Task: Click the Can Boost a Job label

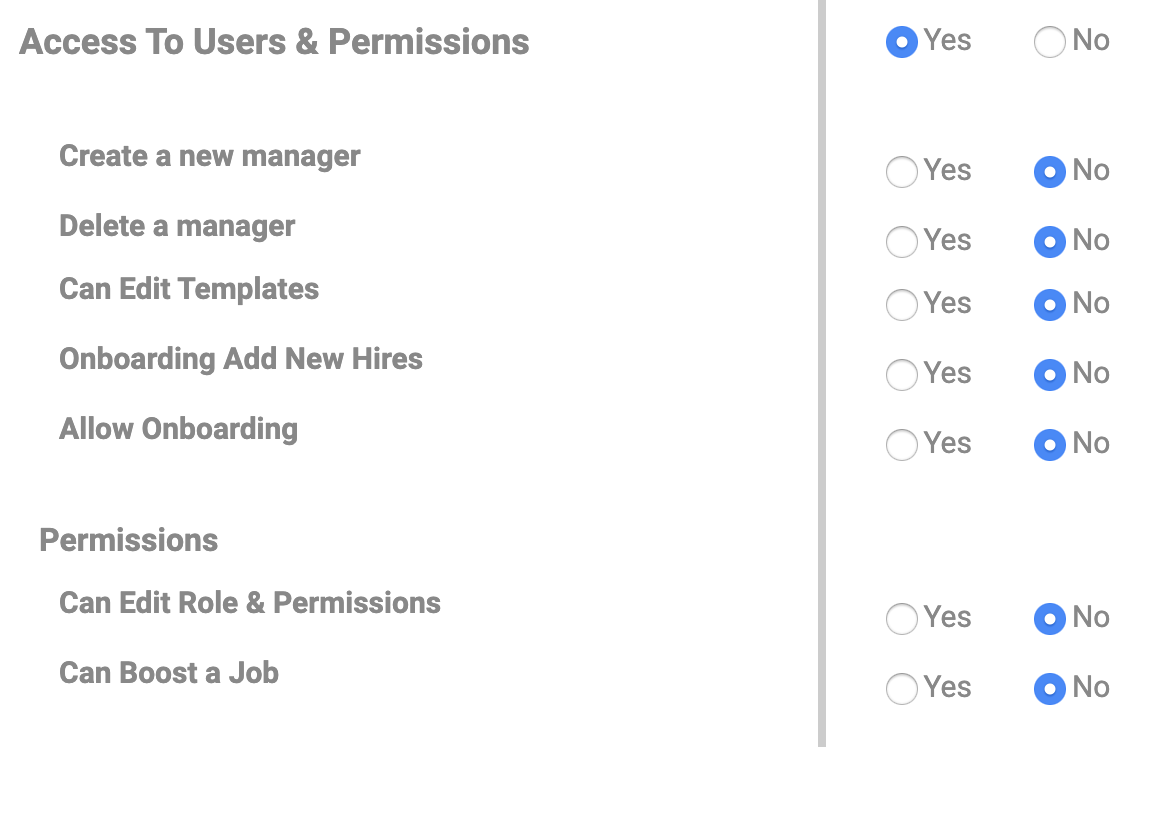Action: pos(169,673)
